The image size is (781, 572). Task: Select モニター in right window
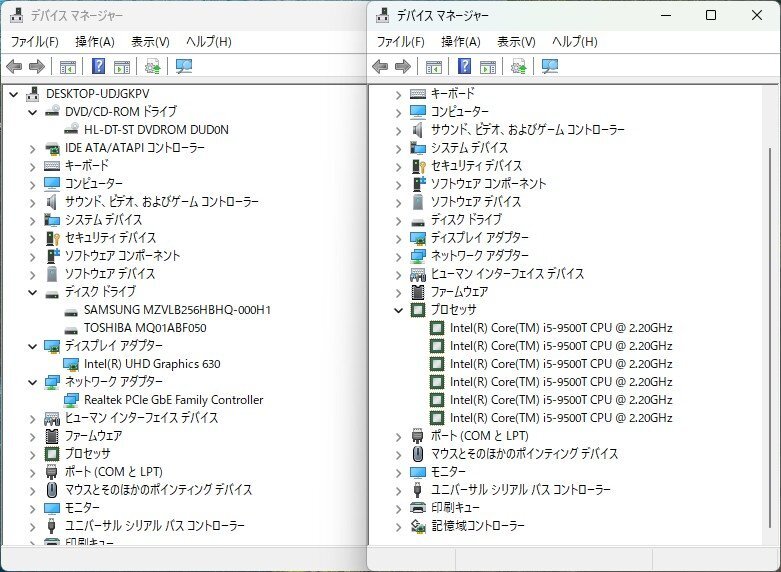click(x=448, y=471)
